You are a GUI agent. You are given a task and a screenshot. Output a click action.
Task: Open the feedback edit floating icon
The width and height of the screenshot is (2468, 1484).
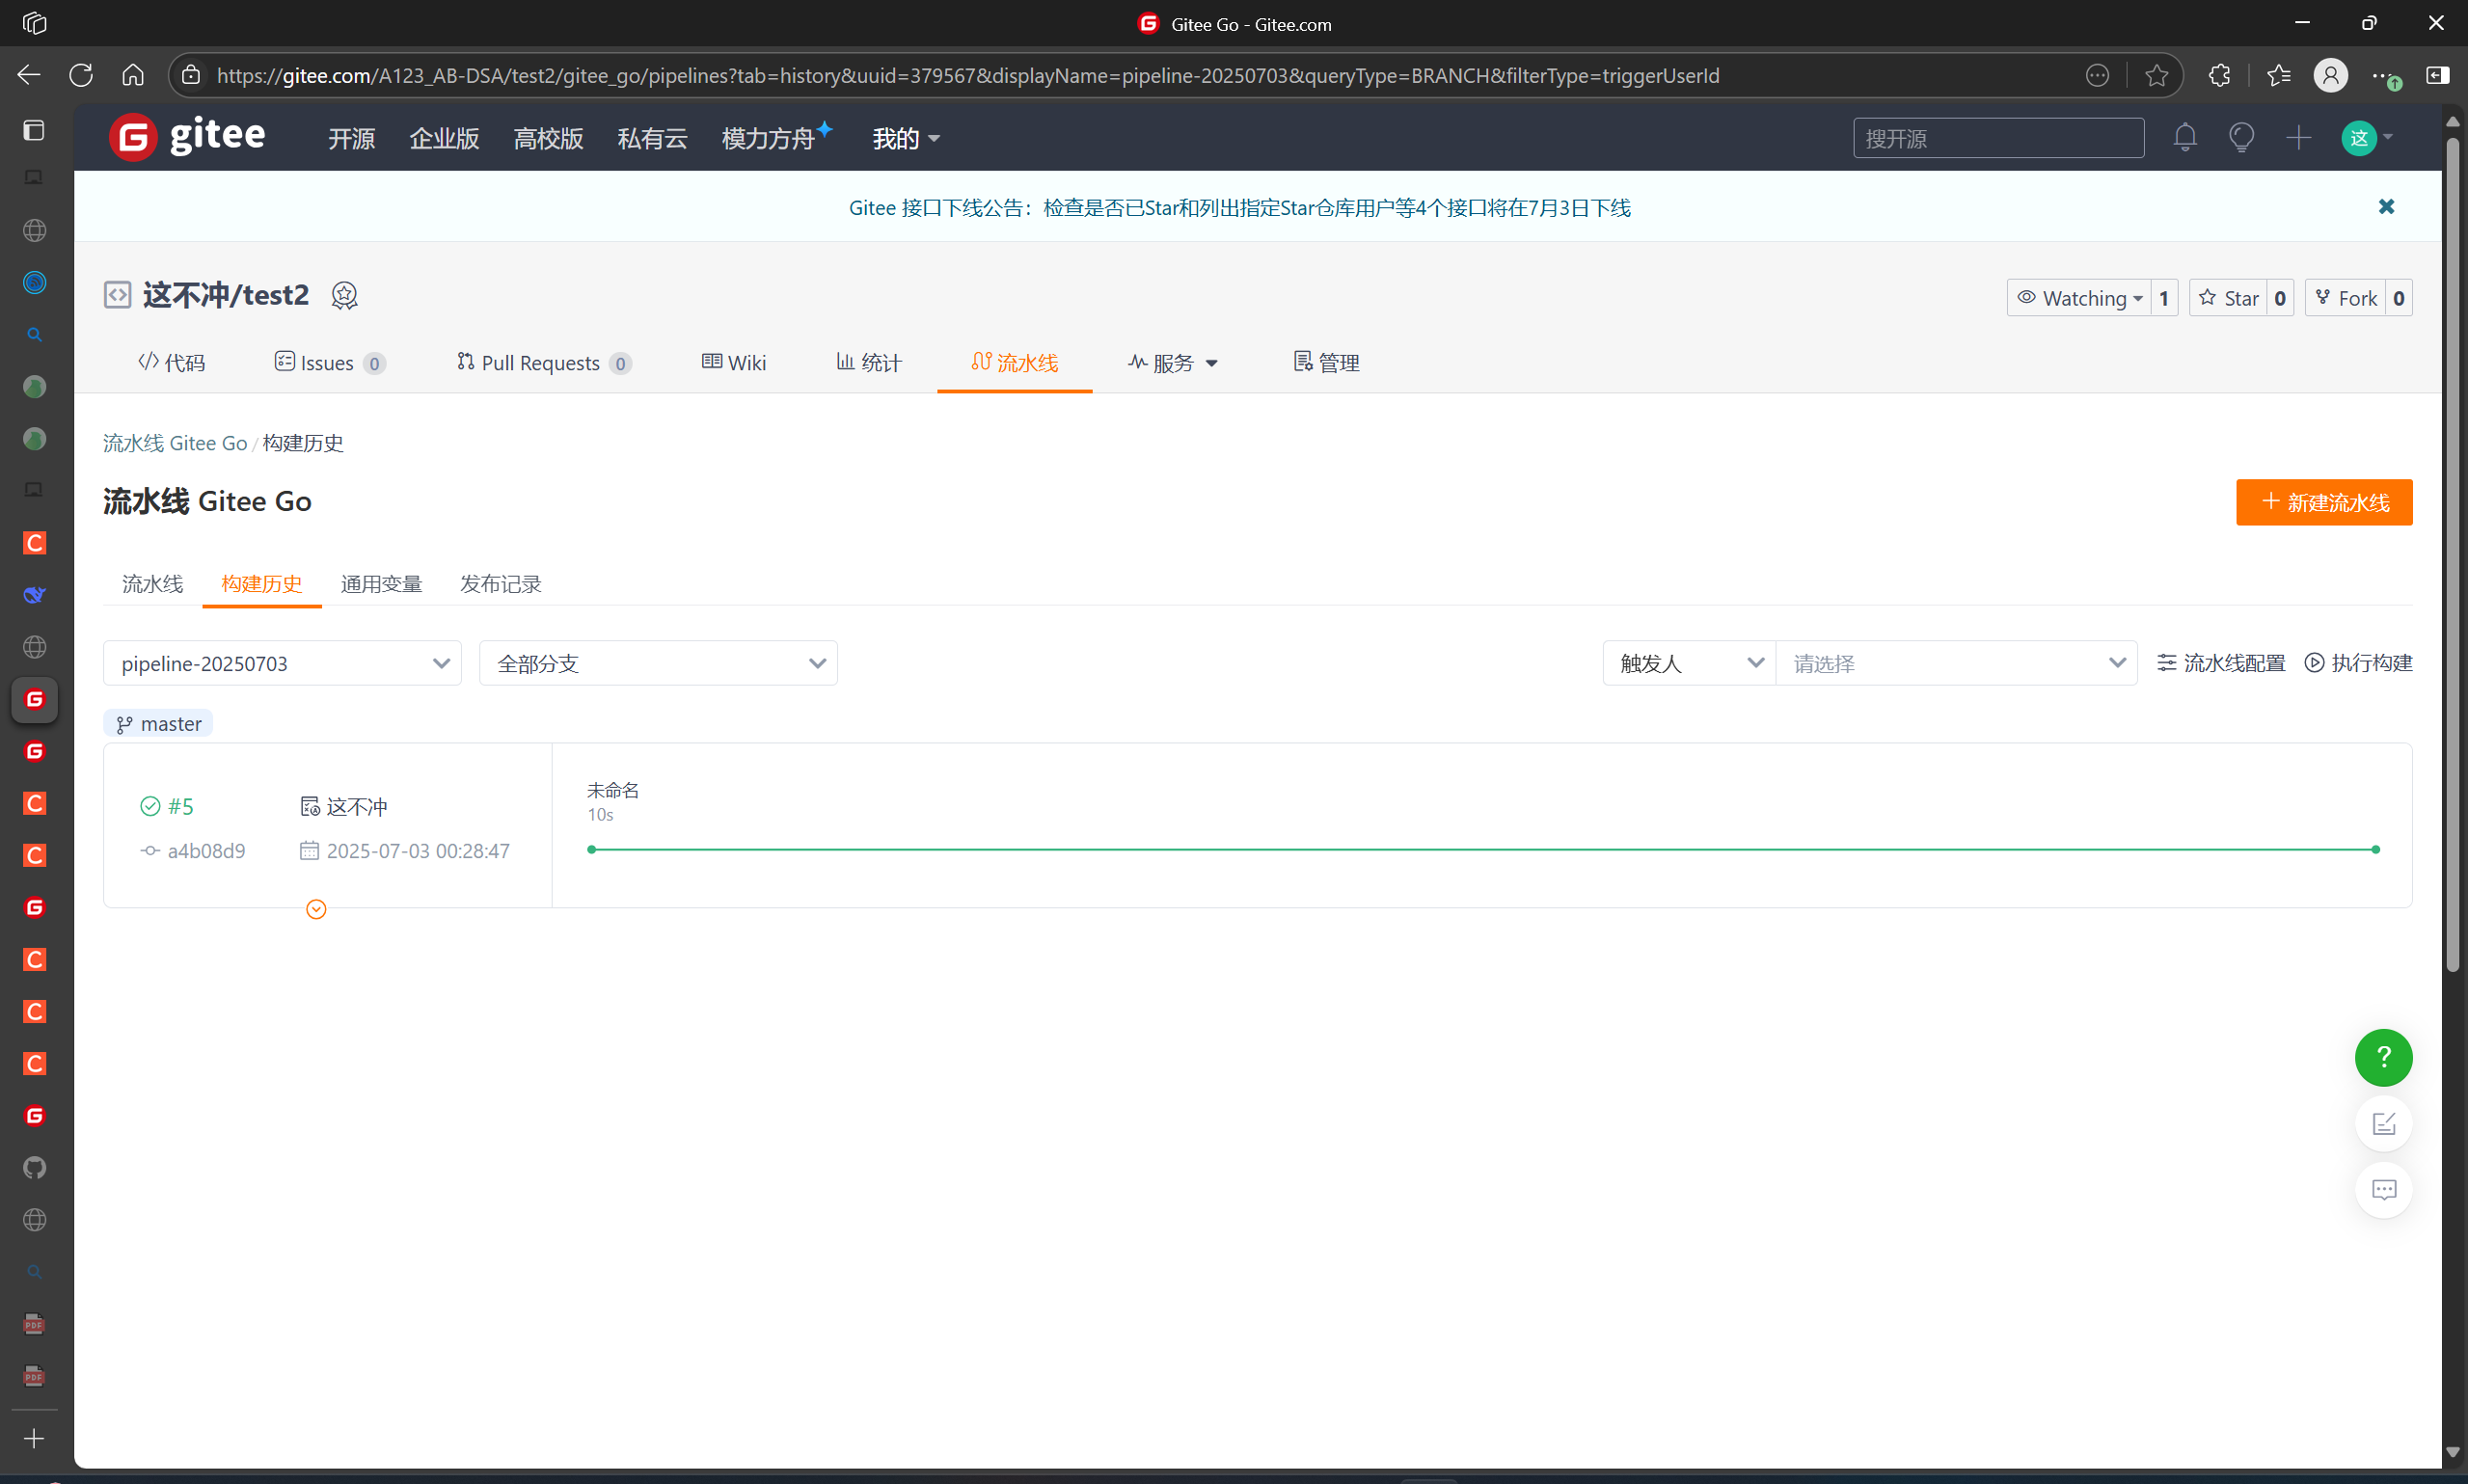point(2383,1124)
